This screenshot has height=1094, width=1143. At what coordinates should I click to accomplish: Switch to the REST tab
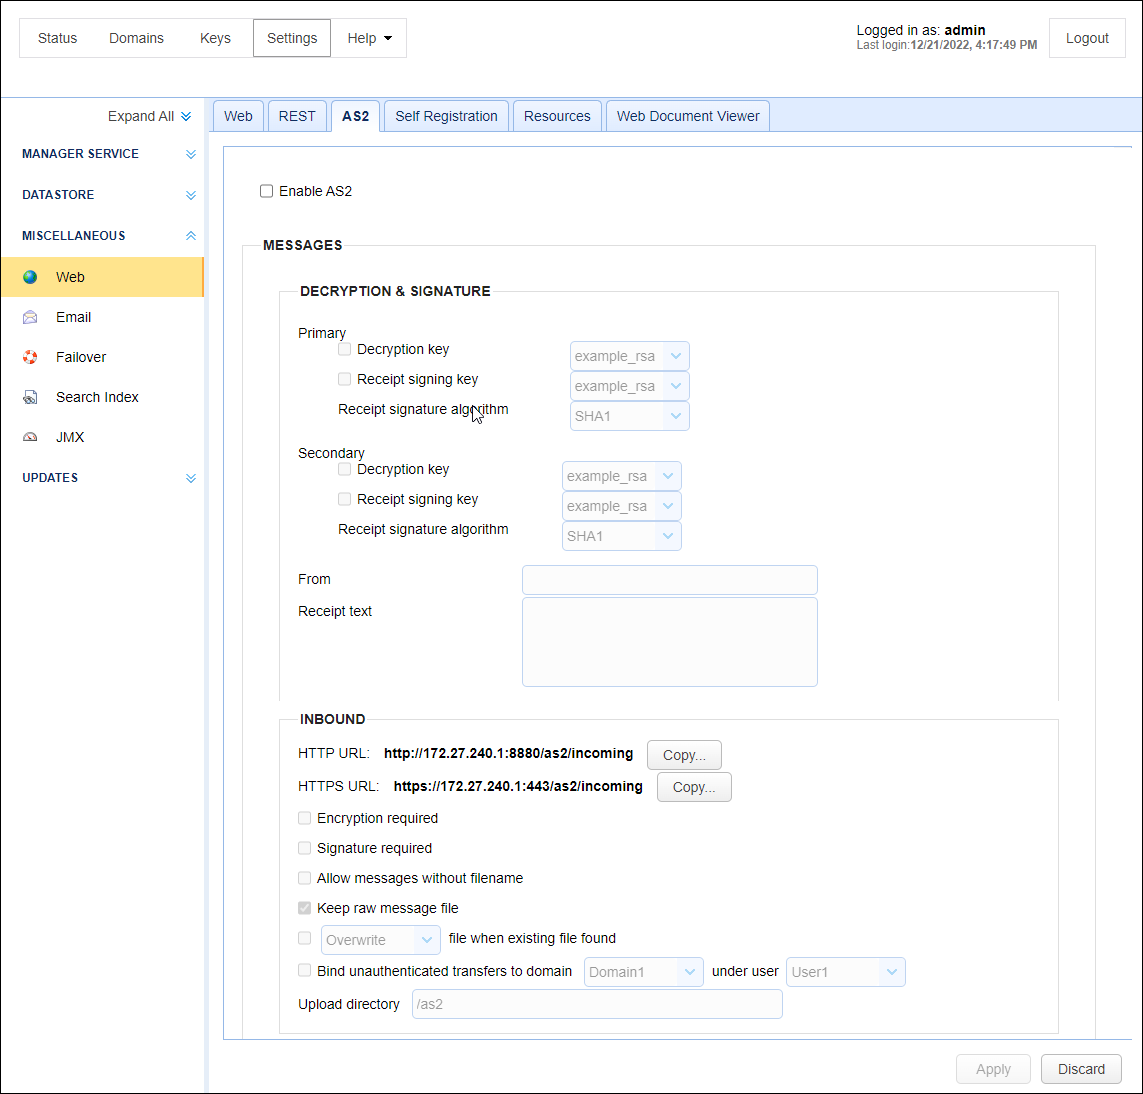[297, 116]
